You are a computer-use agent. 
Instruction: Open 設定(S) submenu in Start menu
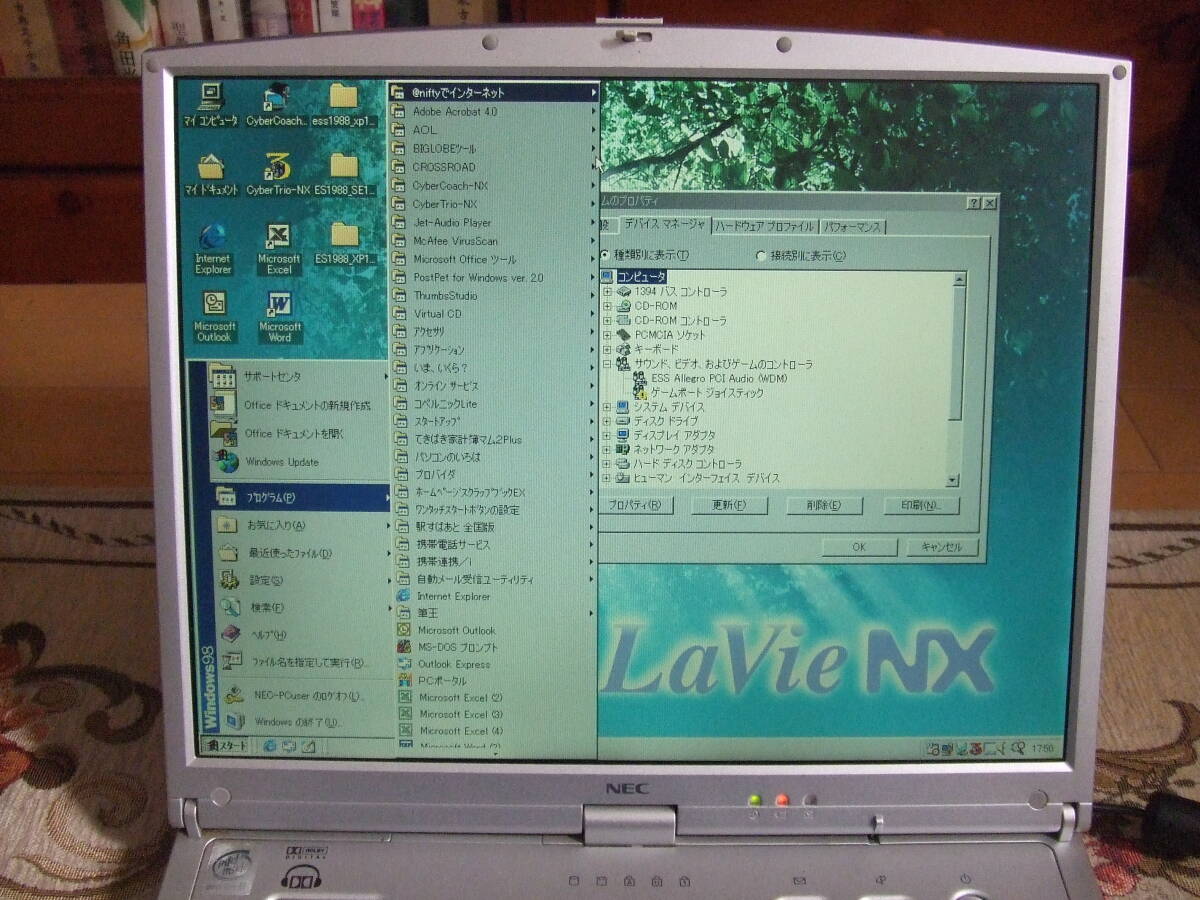coord(302,580)
